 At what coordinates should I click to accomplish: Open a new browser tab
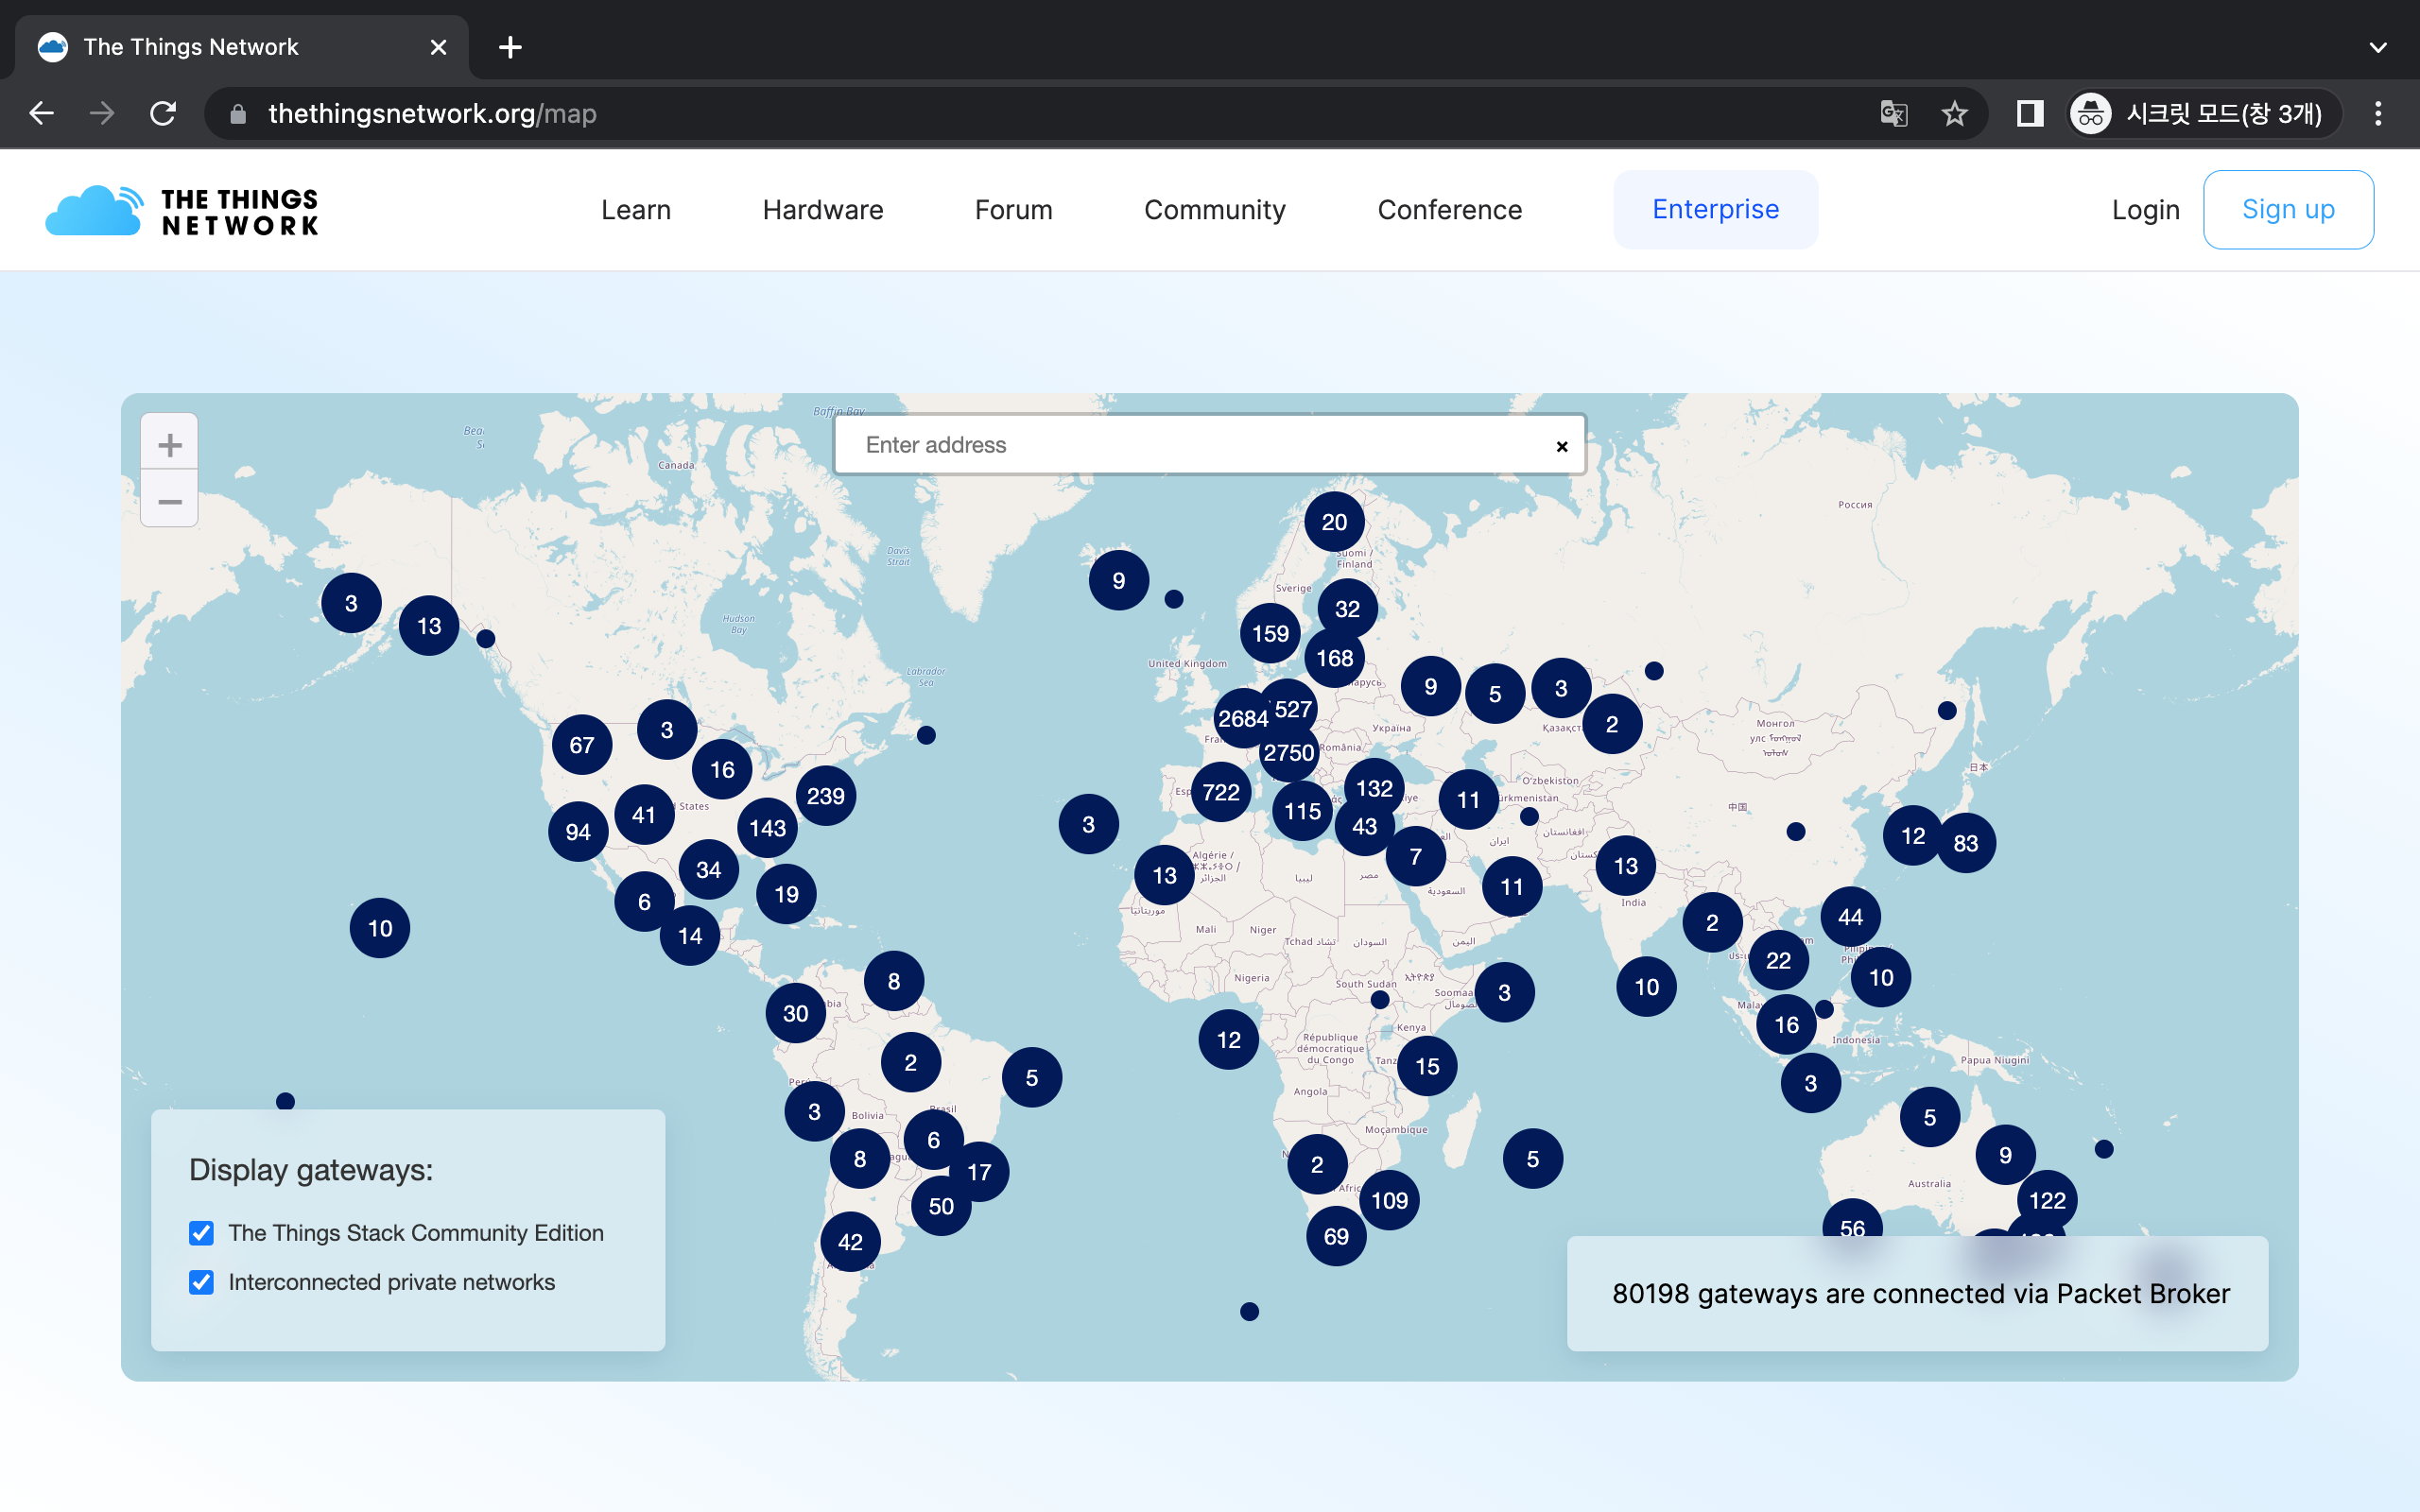tap(510, 47)
